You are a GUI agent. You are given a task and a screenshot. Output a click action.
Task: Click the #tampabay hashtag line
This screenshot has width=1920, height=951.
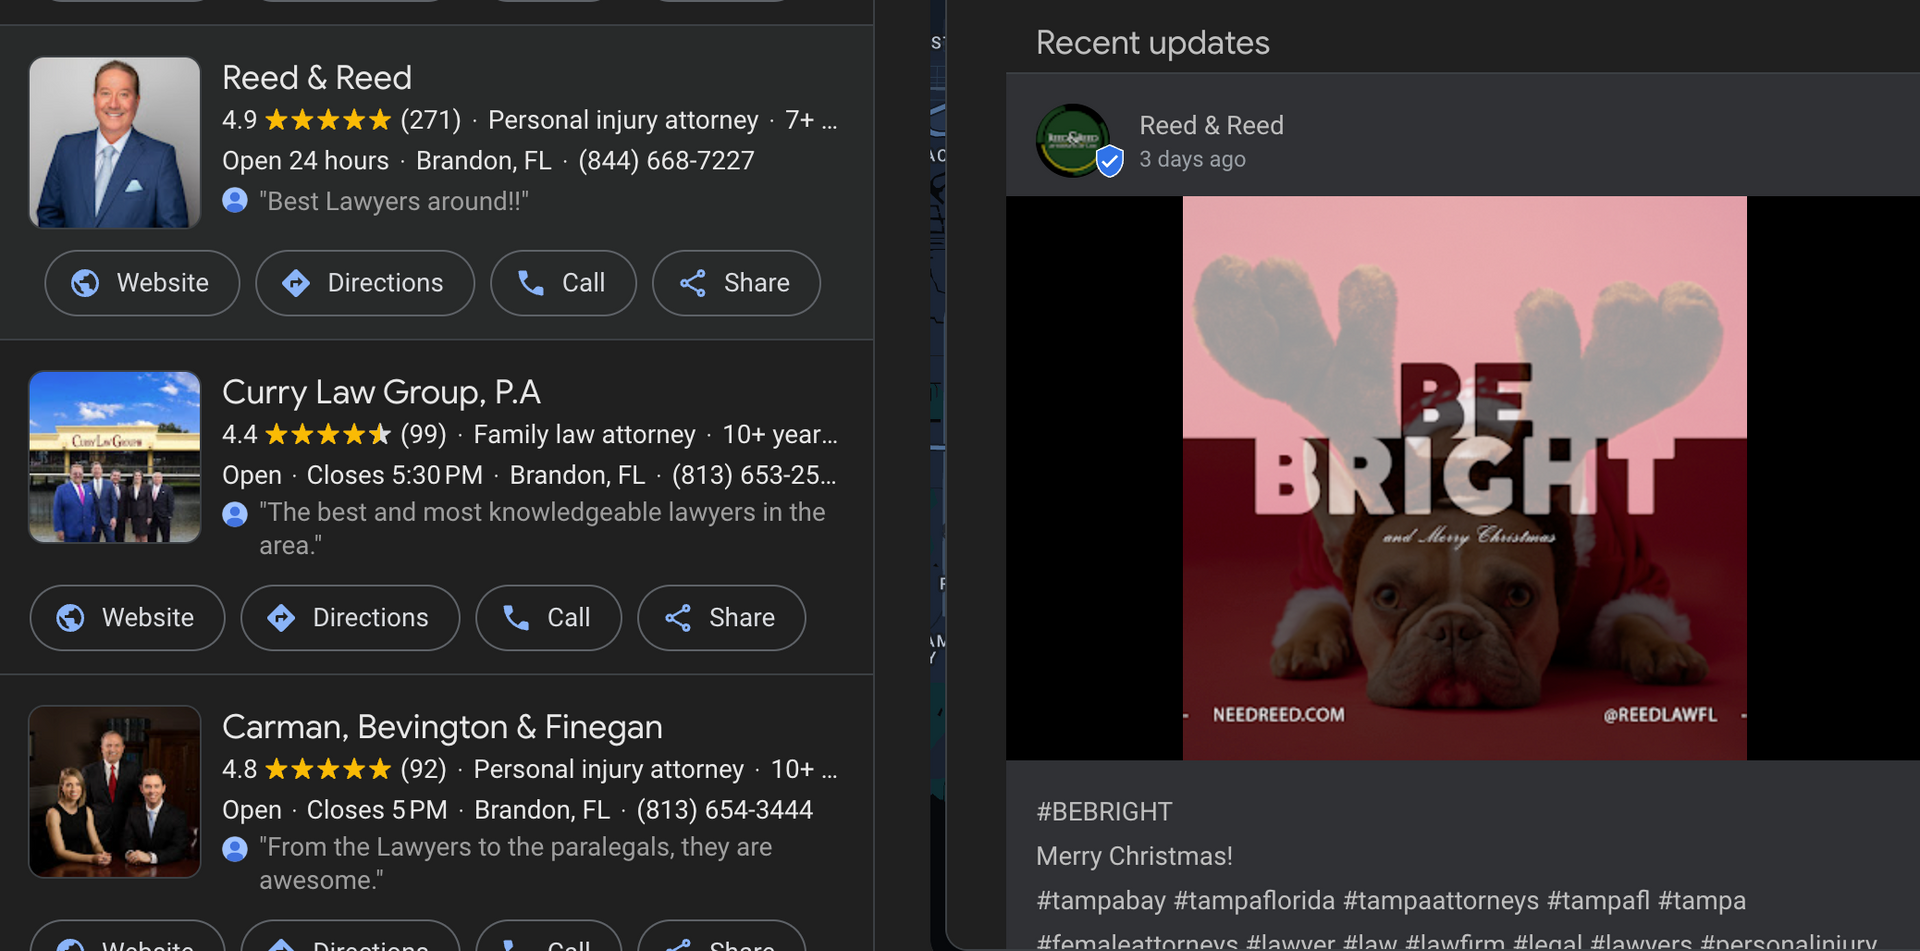pyautogui.click(x=1391, y=901)
